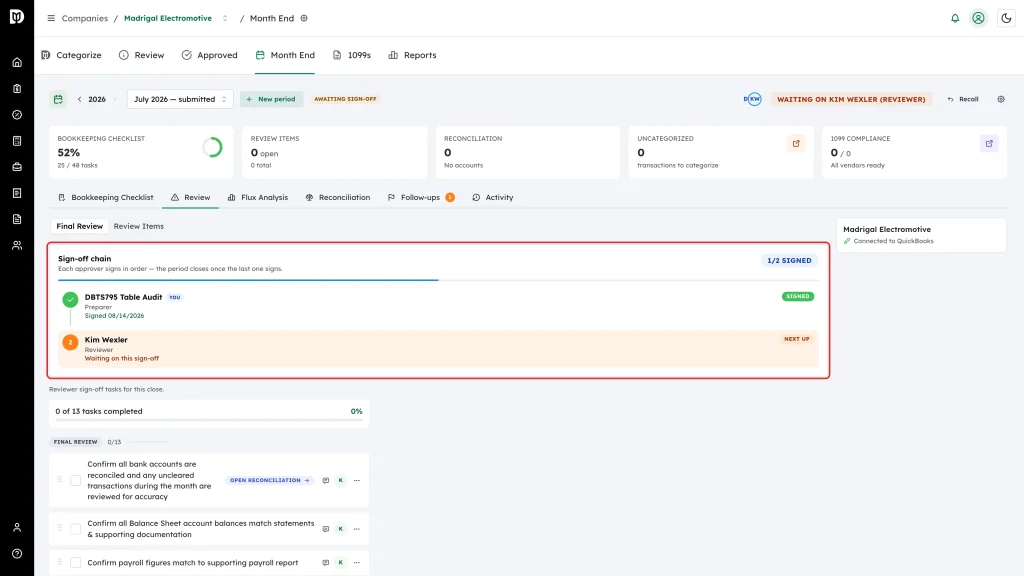1024x576 pixels.
Task: Click the Review Items summary card
Action: coord(334,152)
